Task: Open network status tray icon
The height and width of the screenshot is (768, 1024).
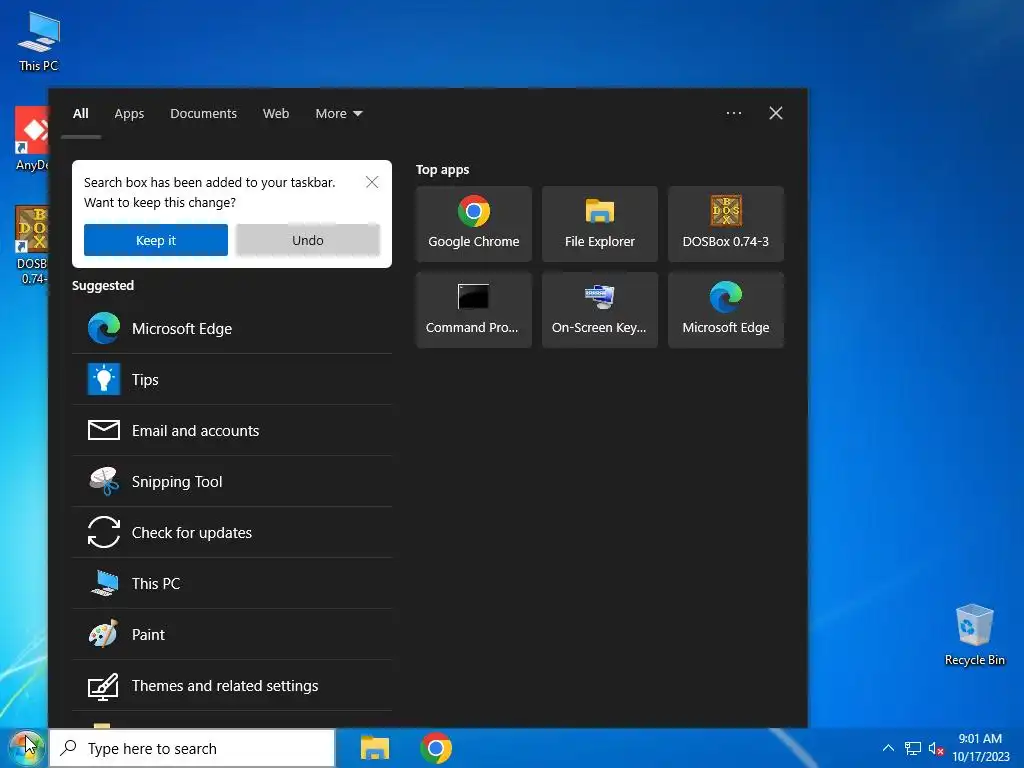Action: coord(912,748)
